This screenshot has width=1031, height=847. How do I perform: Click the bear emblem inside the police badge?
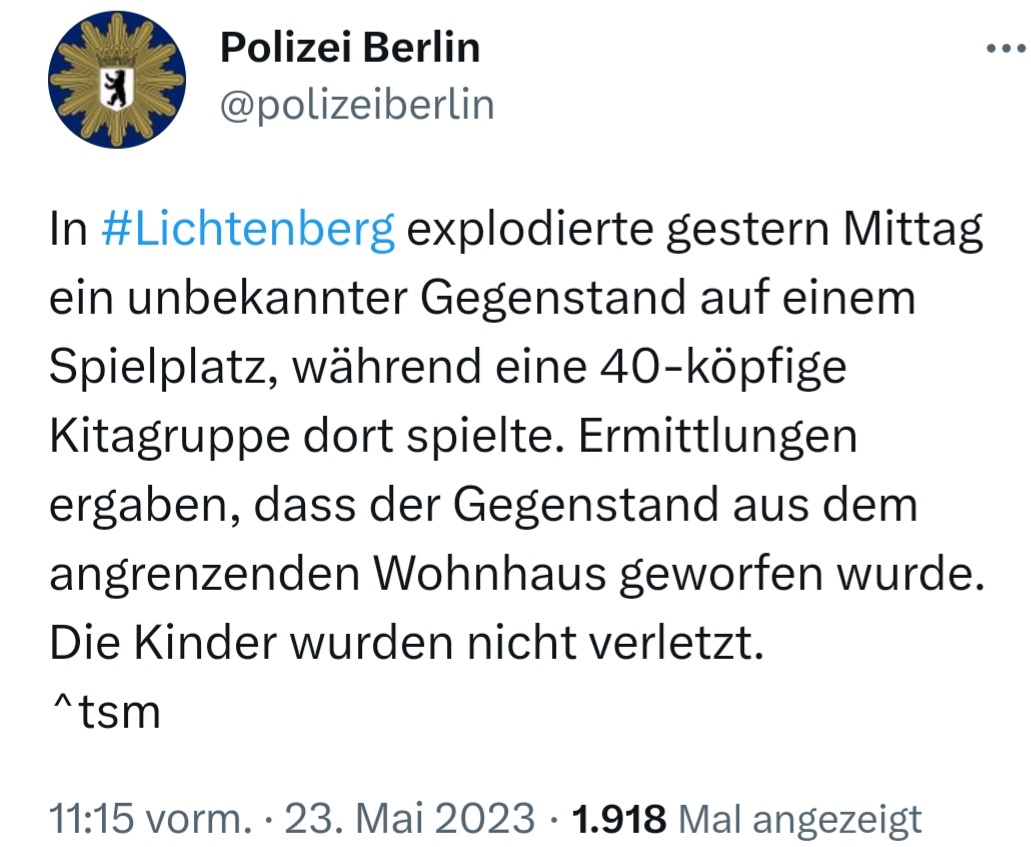tap(118, 84)
